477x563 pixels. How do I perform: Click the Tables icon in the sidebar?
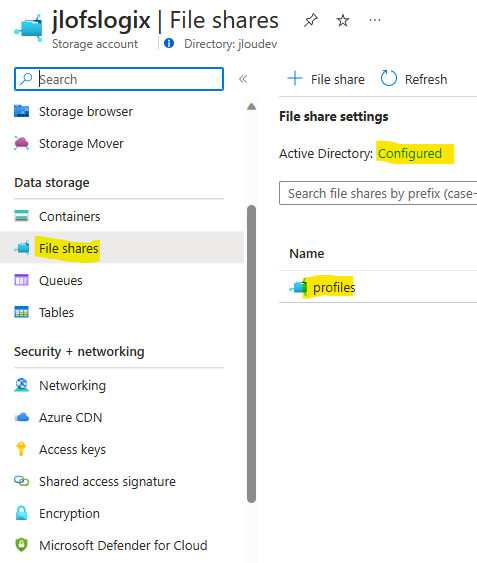22,312
